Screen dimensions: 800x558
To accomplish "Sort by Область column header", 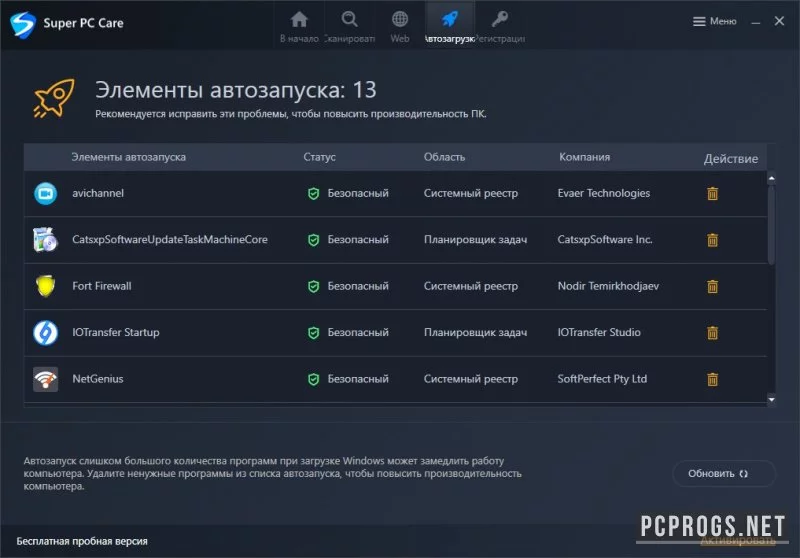I will pyautogui.click(x=444, y=157).
